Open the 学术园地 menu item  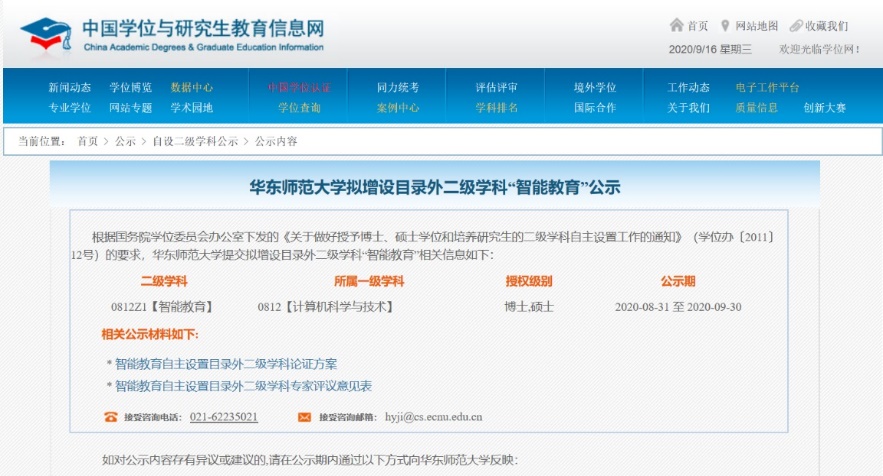point(191,108)
